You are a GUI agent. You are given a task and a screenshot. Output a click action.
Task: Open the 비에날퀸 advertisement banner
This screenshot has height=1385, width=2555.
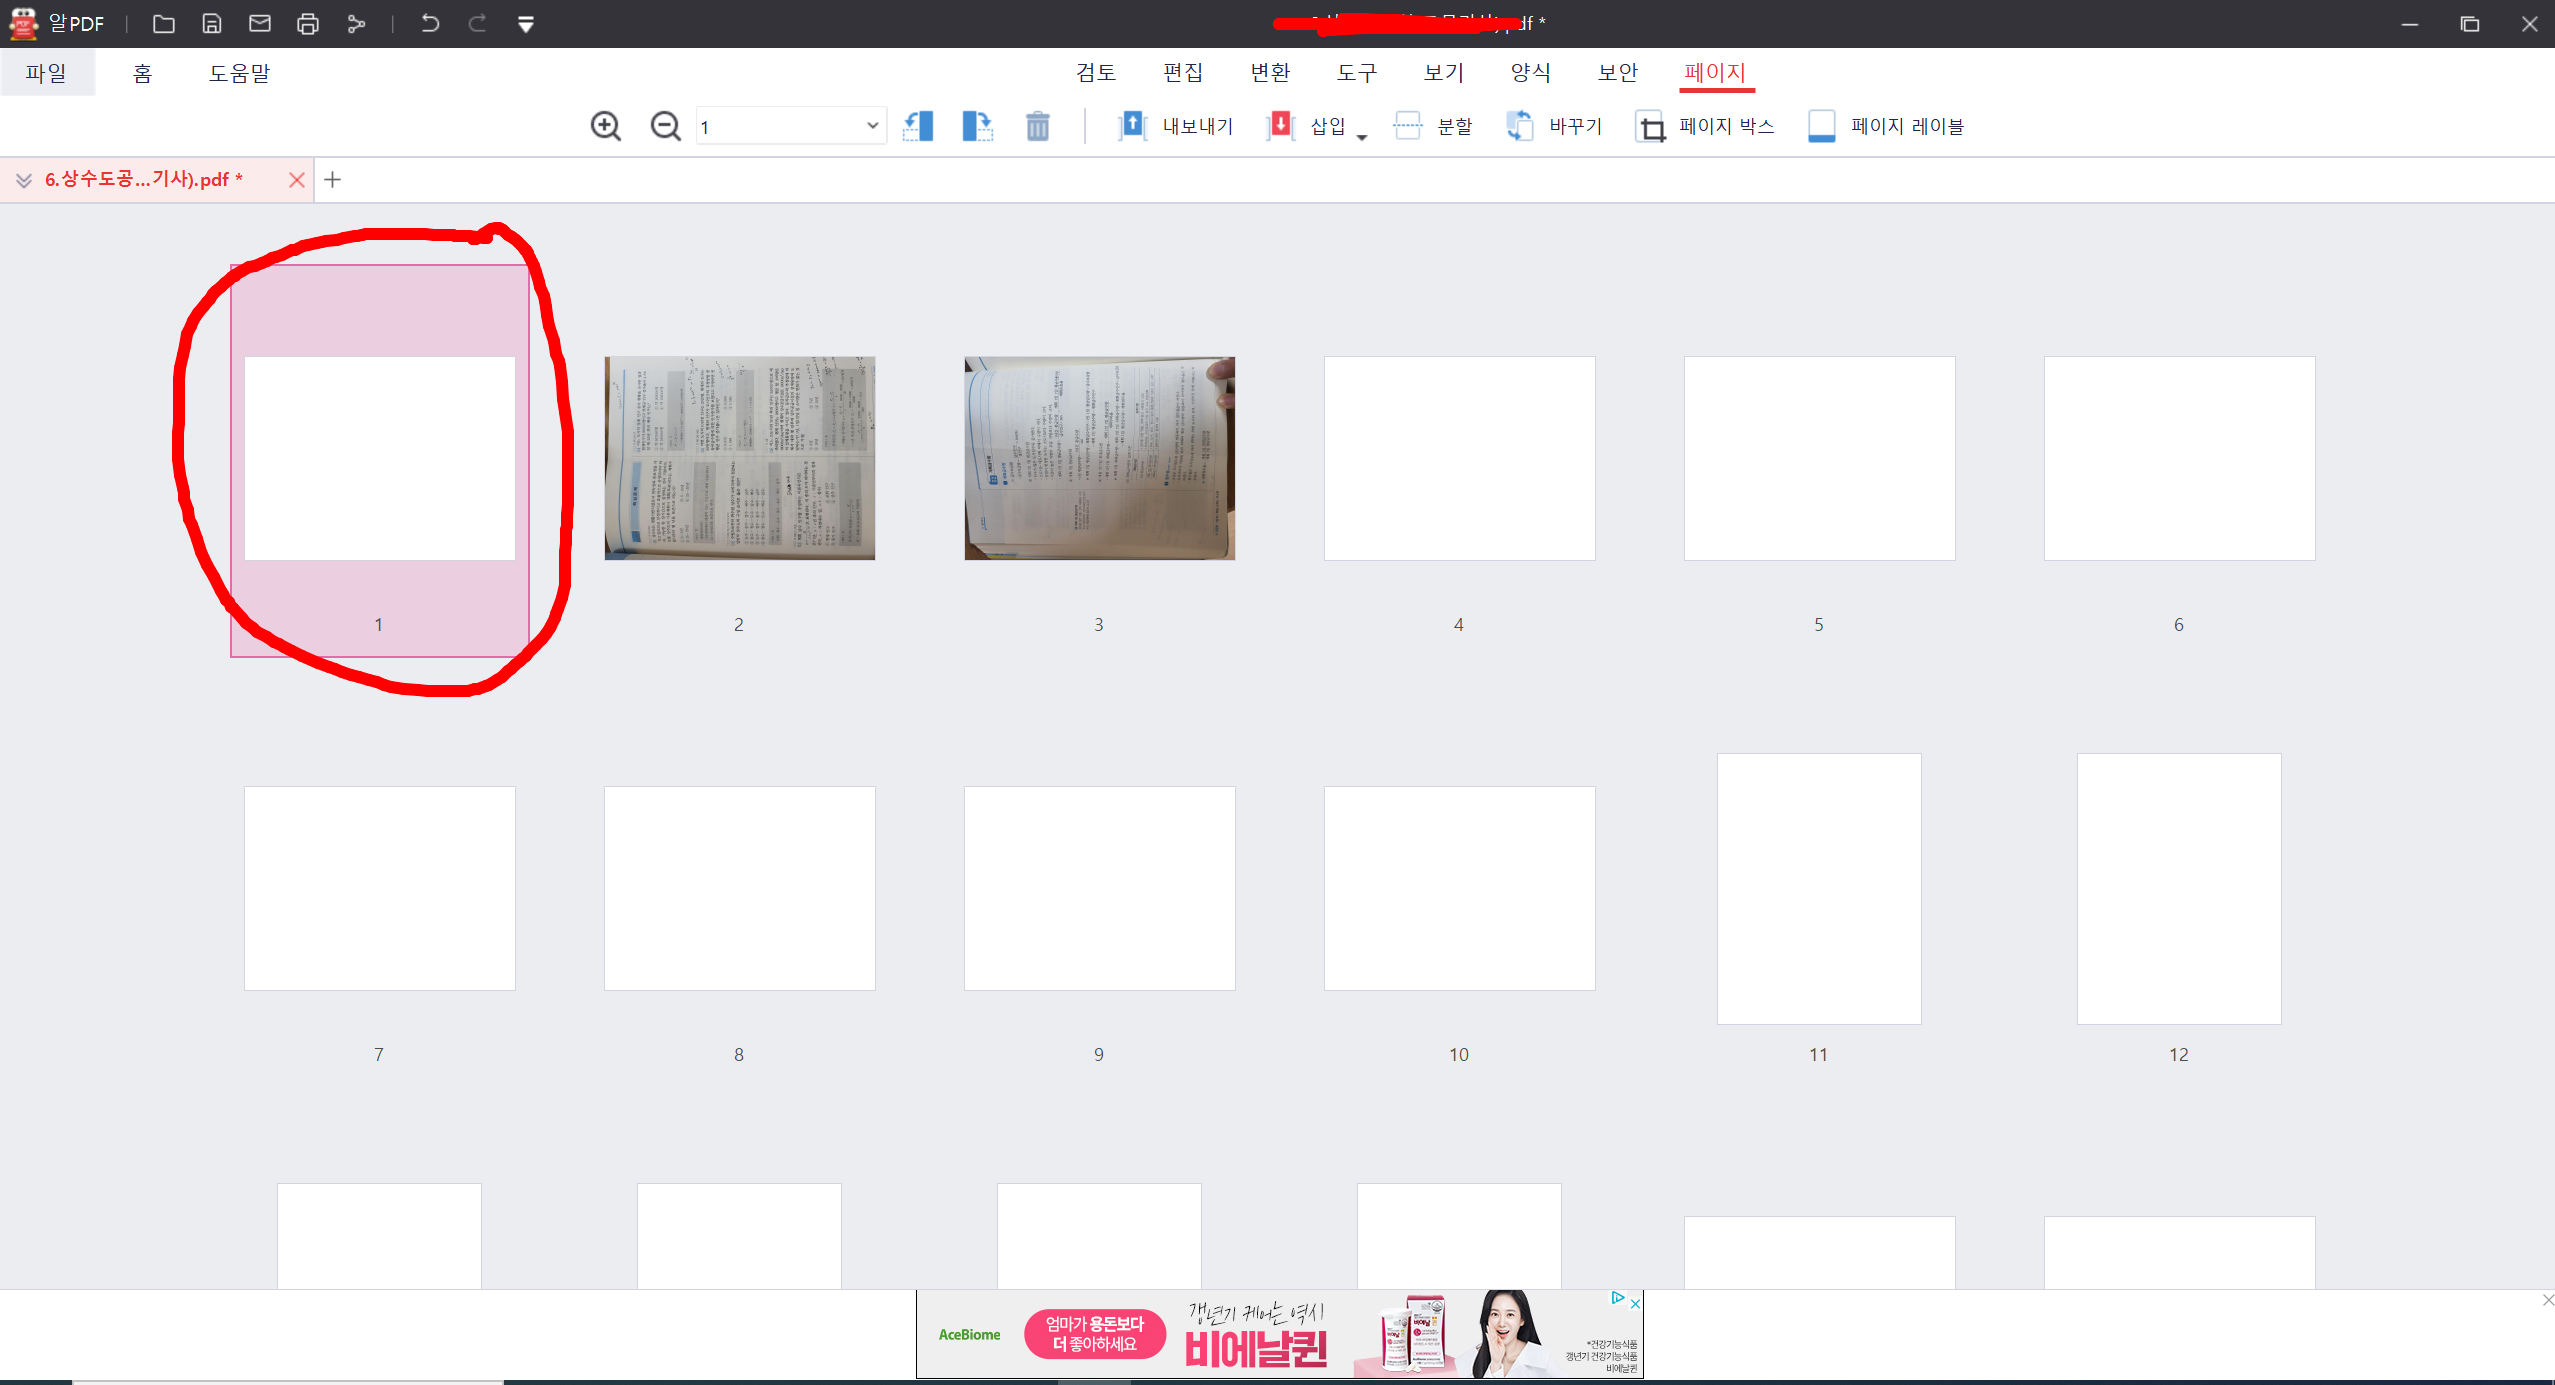[x=1280, y=1334]
